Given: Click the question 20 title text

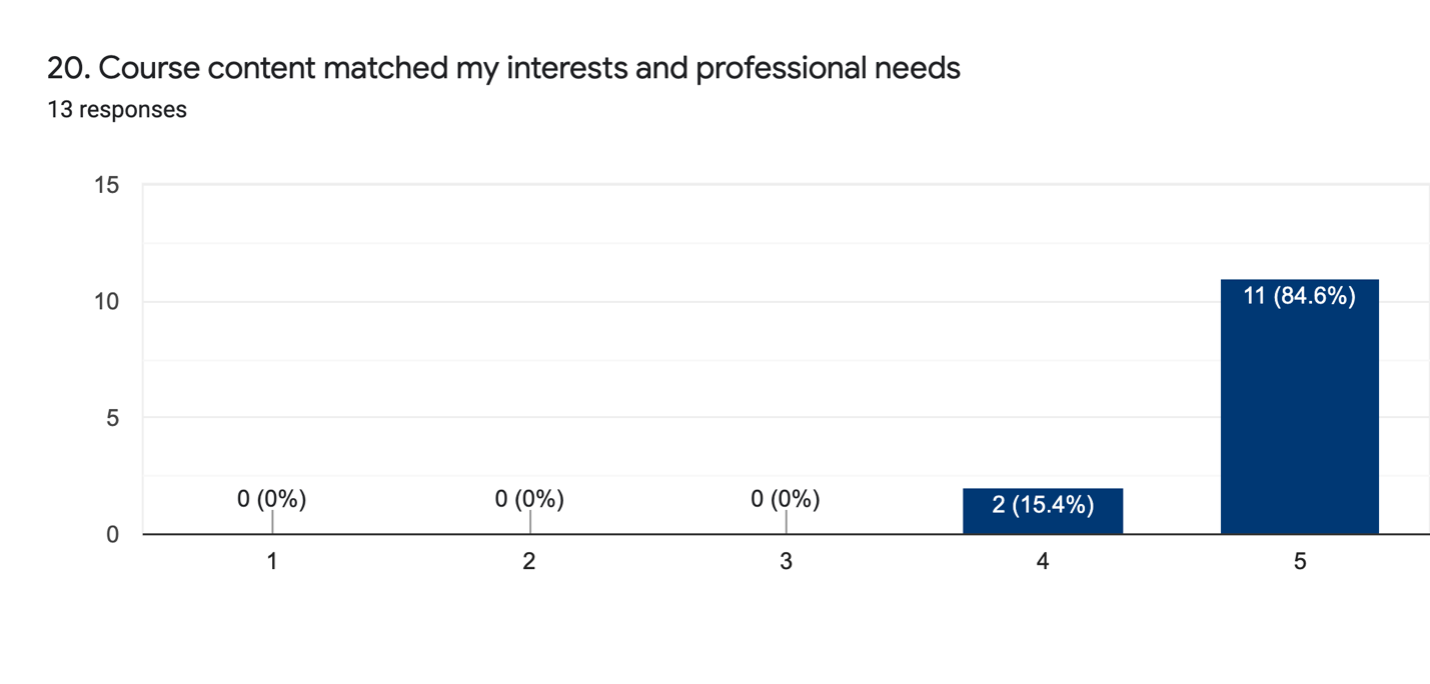Looking at the screenshot, I should 504,68.
